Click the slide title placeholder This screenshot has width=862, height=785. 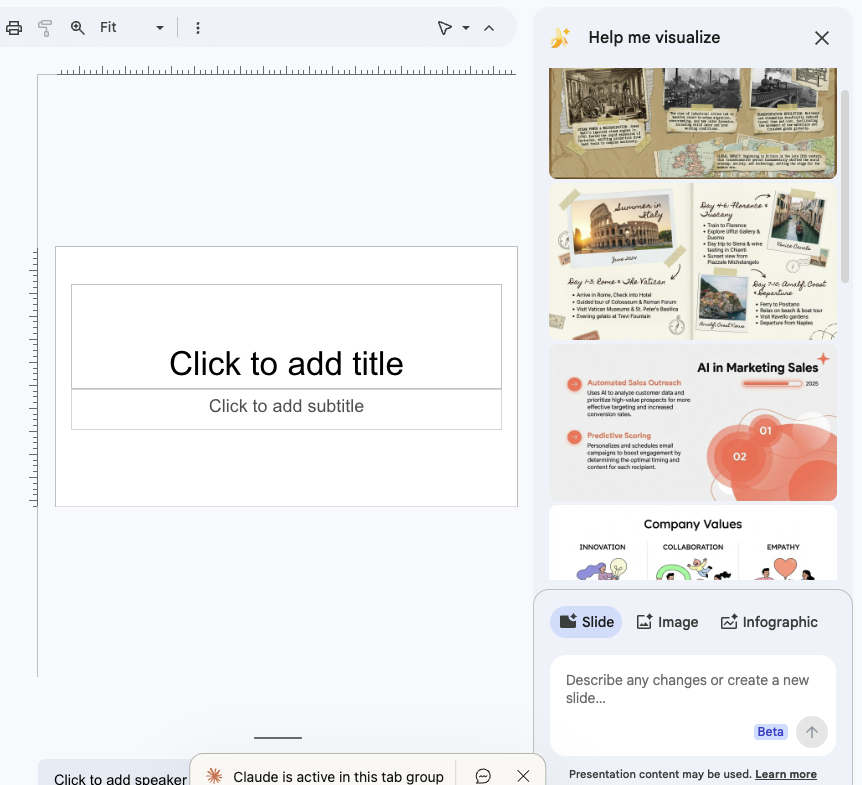tap(286, 363)
